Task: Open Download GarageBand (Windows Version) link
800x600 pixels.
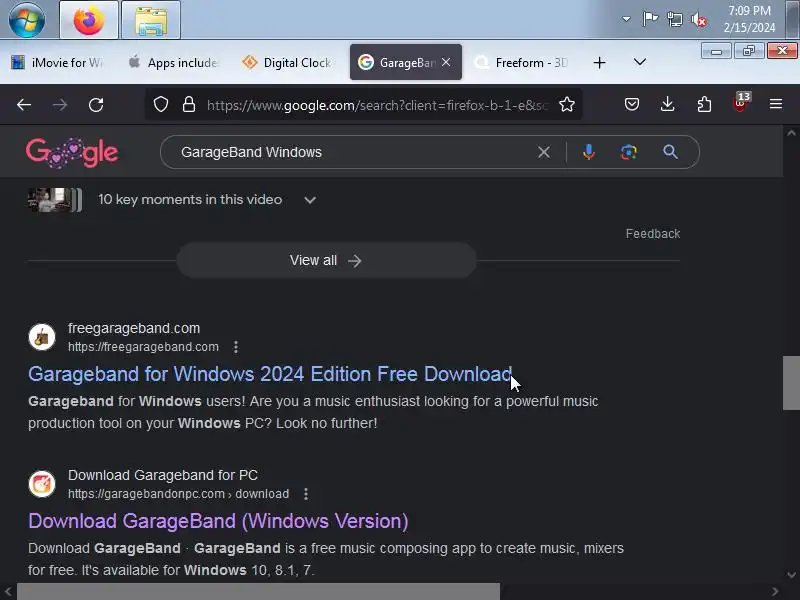Action: click(x=218, y=521)
